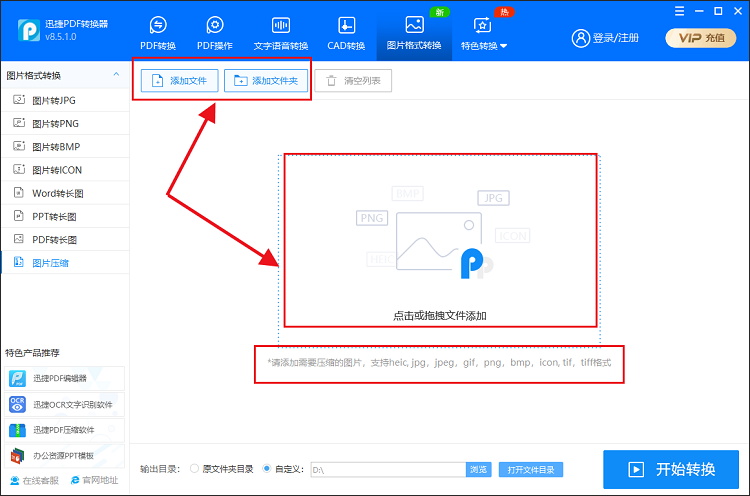
Task: Open the PDF转换 section
Action: 158,33
